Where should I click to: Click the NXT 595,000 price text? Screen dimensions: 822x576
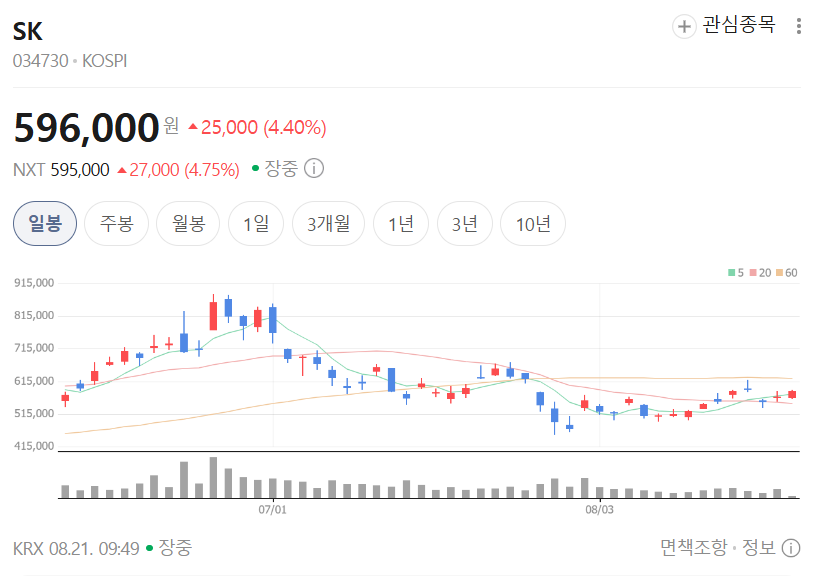[x=61, y=170]
